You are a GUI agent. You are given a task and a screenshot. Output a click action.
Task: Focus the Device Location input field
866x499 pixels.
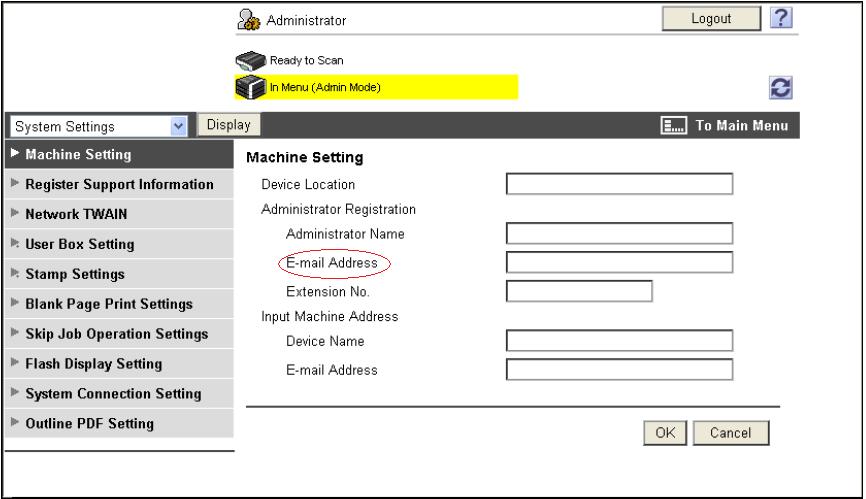(x=619, y=184)
